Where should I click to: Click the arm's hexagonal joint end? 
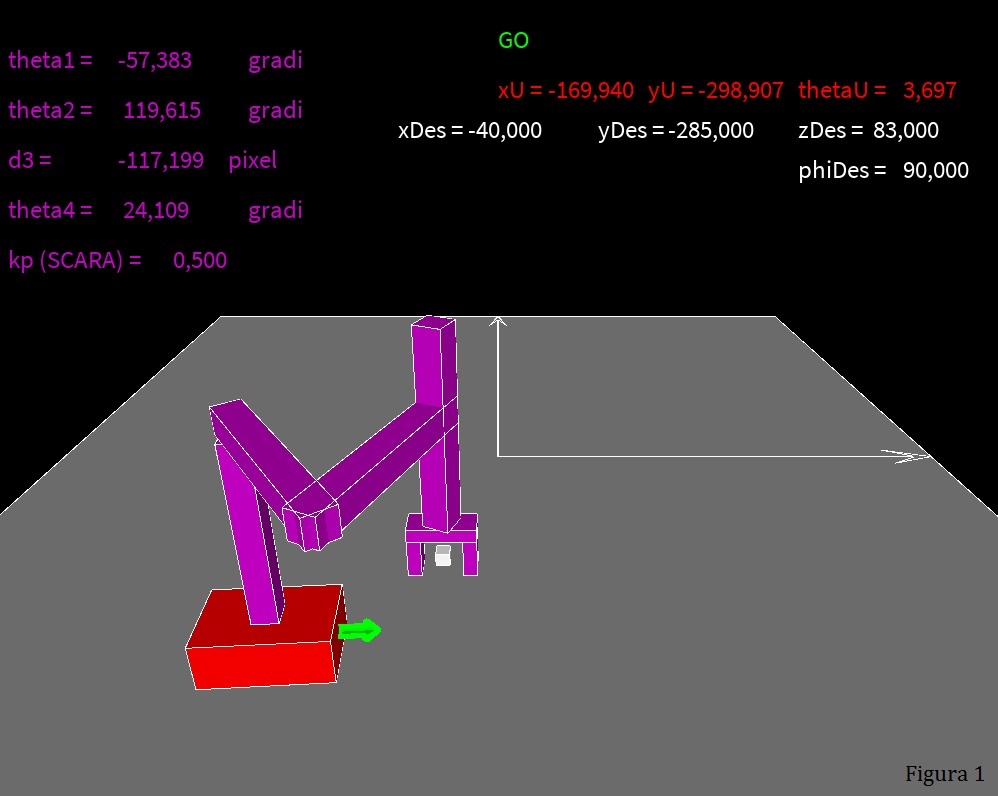311,524
